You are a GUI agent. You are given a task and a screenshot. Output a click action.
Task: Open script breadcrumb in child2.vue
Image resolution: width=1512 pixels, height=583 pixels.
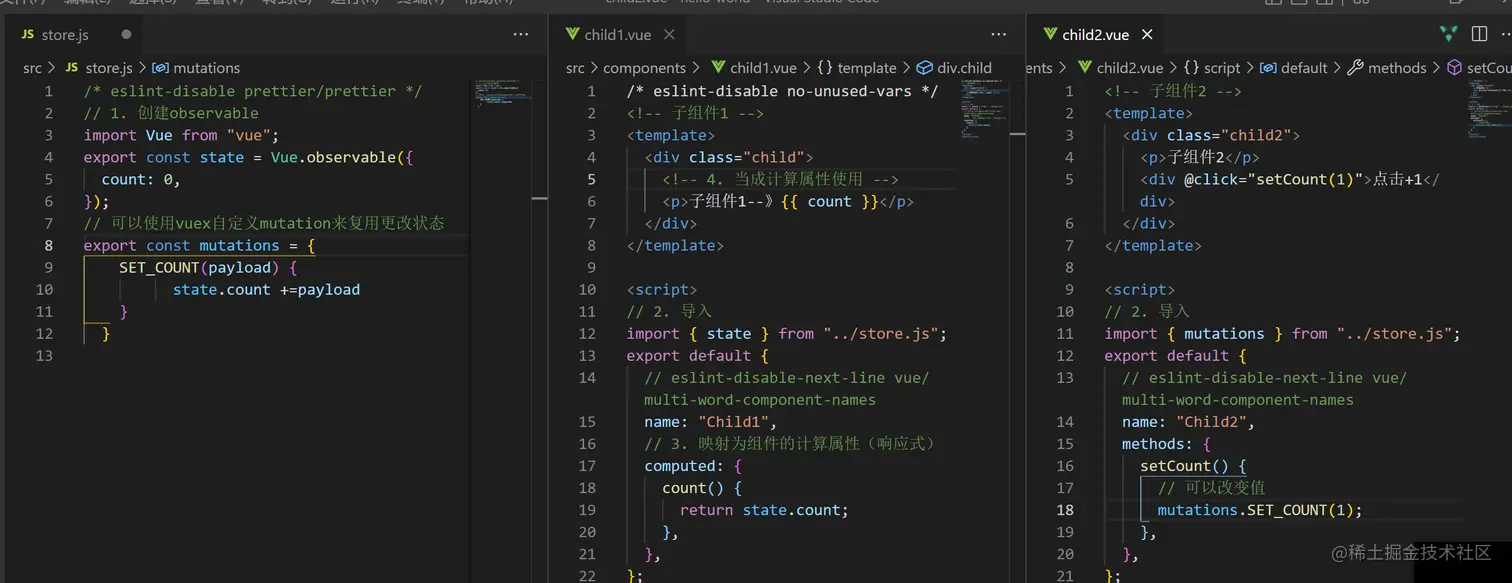(x=1212, y=68)
